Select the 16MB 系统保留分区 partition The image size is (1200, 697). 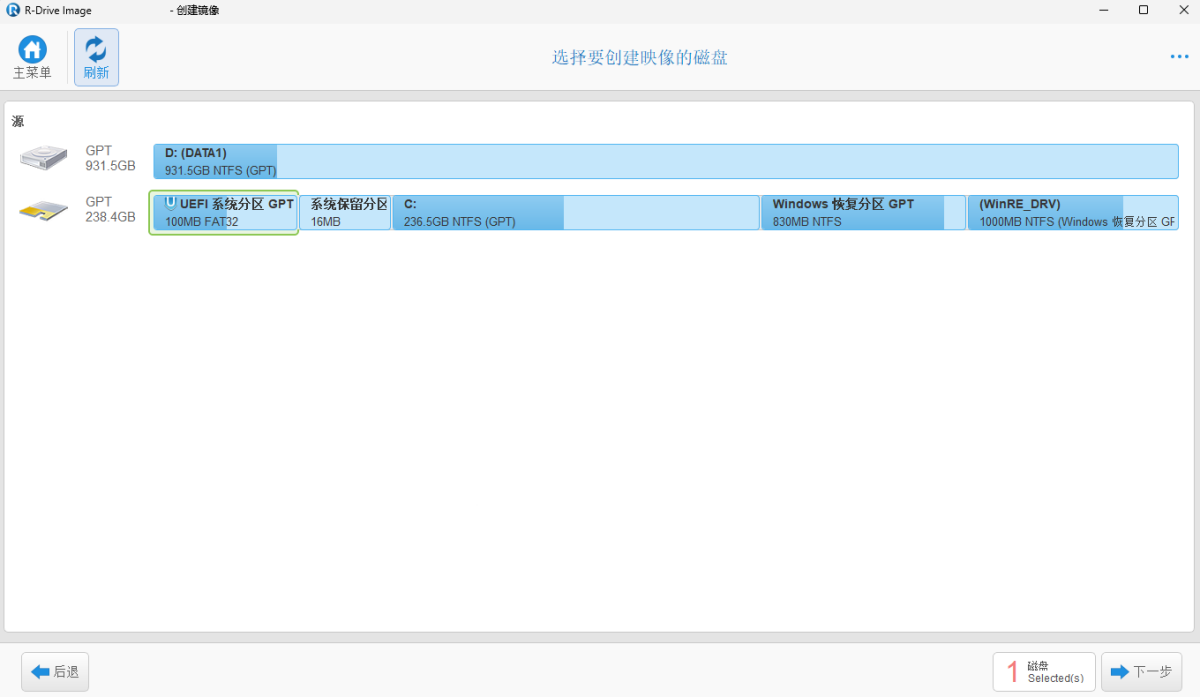tap(346, 213)
